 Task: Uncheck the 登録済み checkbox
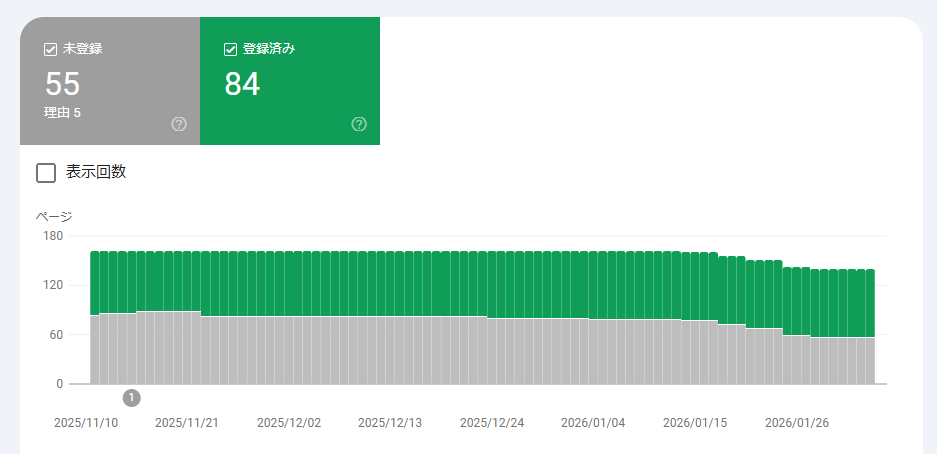(x=231, y=49)
